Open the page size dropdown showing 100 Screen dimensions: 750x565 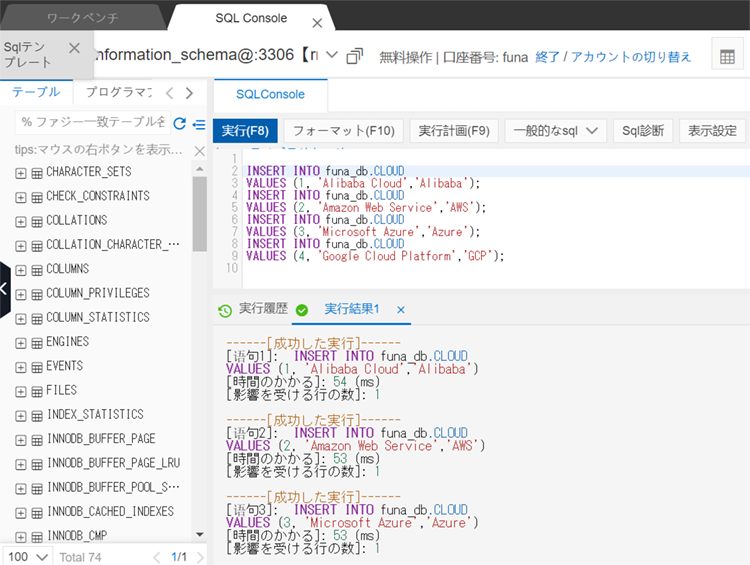(27, 556)
